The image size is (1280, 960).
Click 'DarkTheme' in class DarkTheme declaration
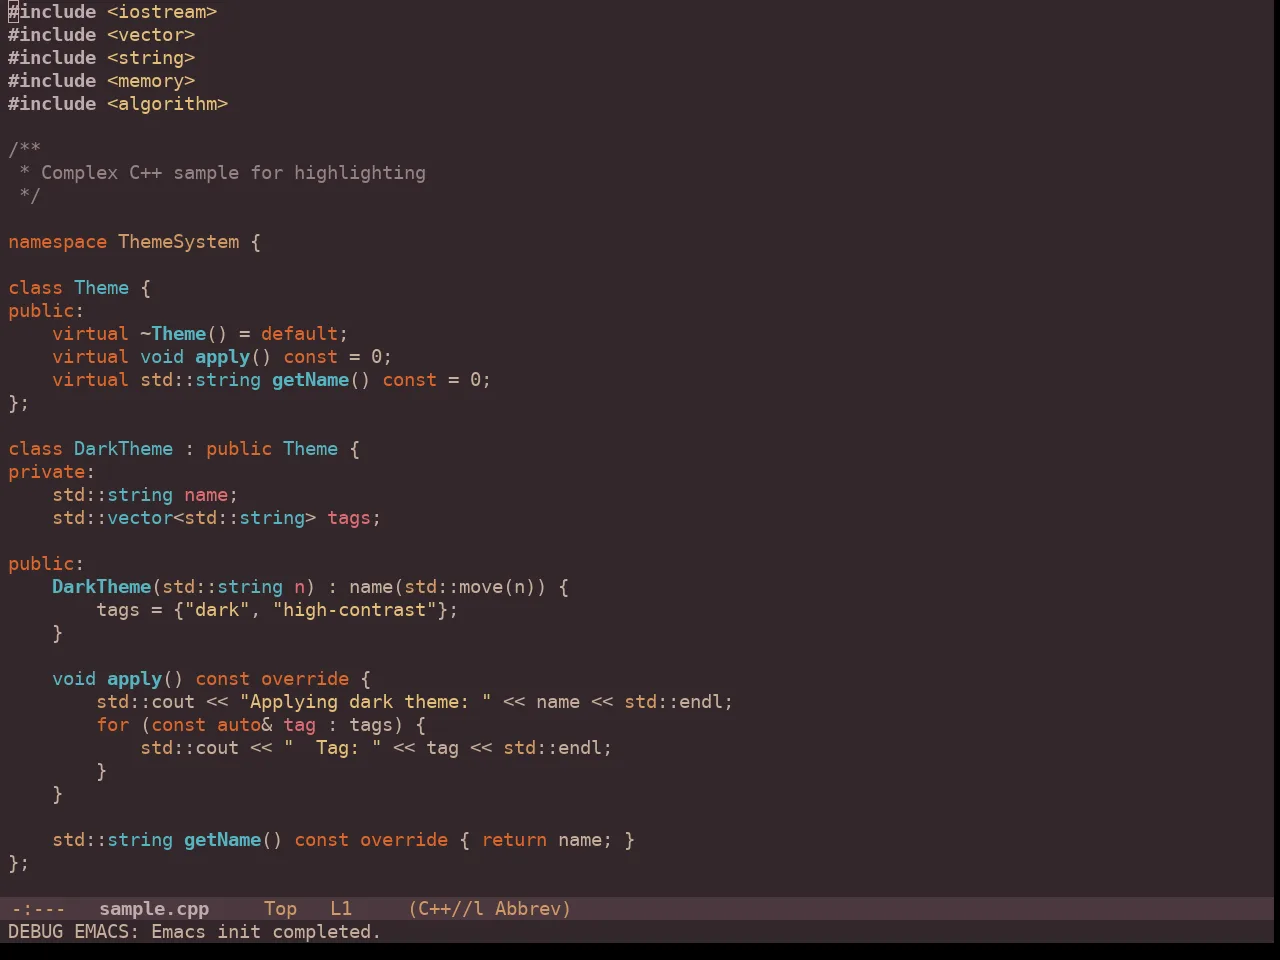[x=123, y=449]
